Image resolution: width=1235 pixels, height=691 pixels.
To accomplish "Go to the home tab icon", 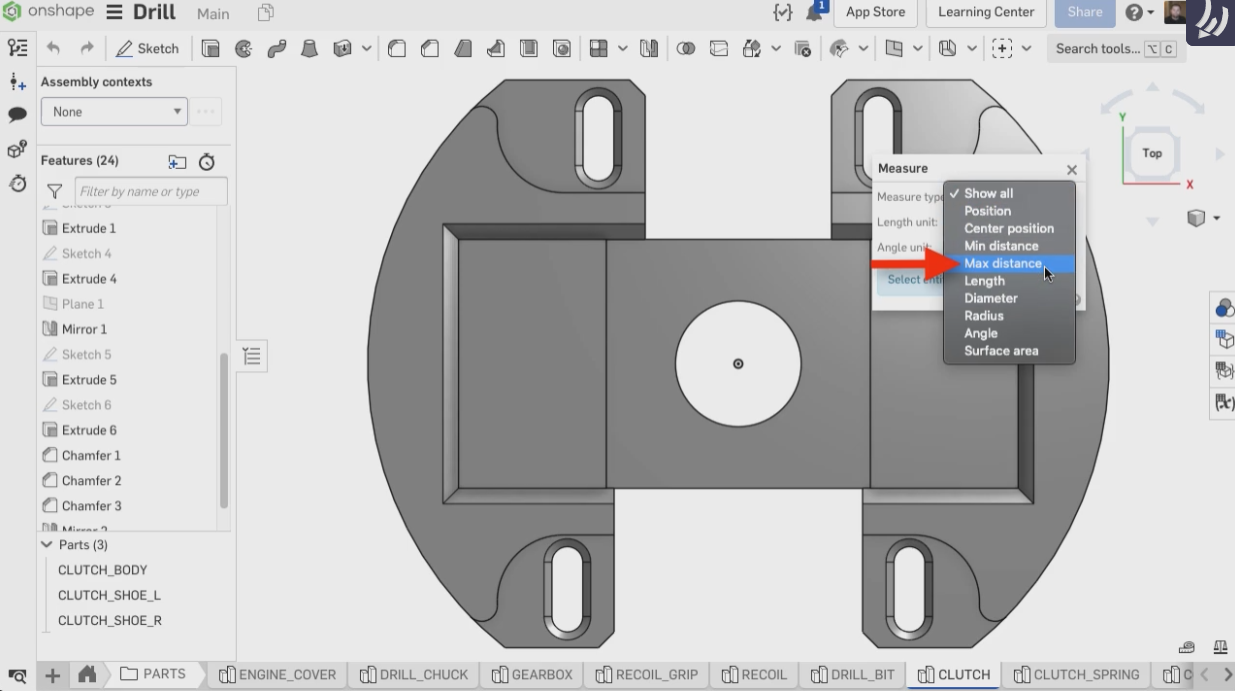I will coord(87,675).
